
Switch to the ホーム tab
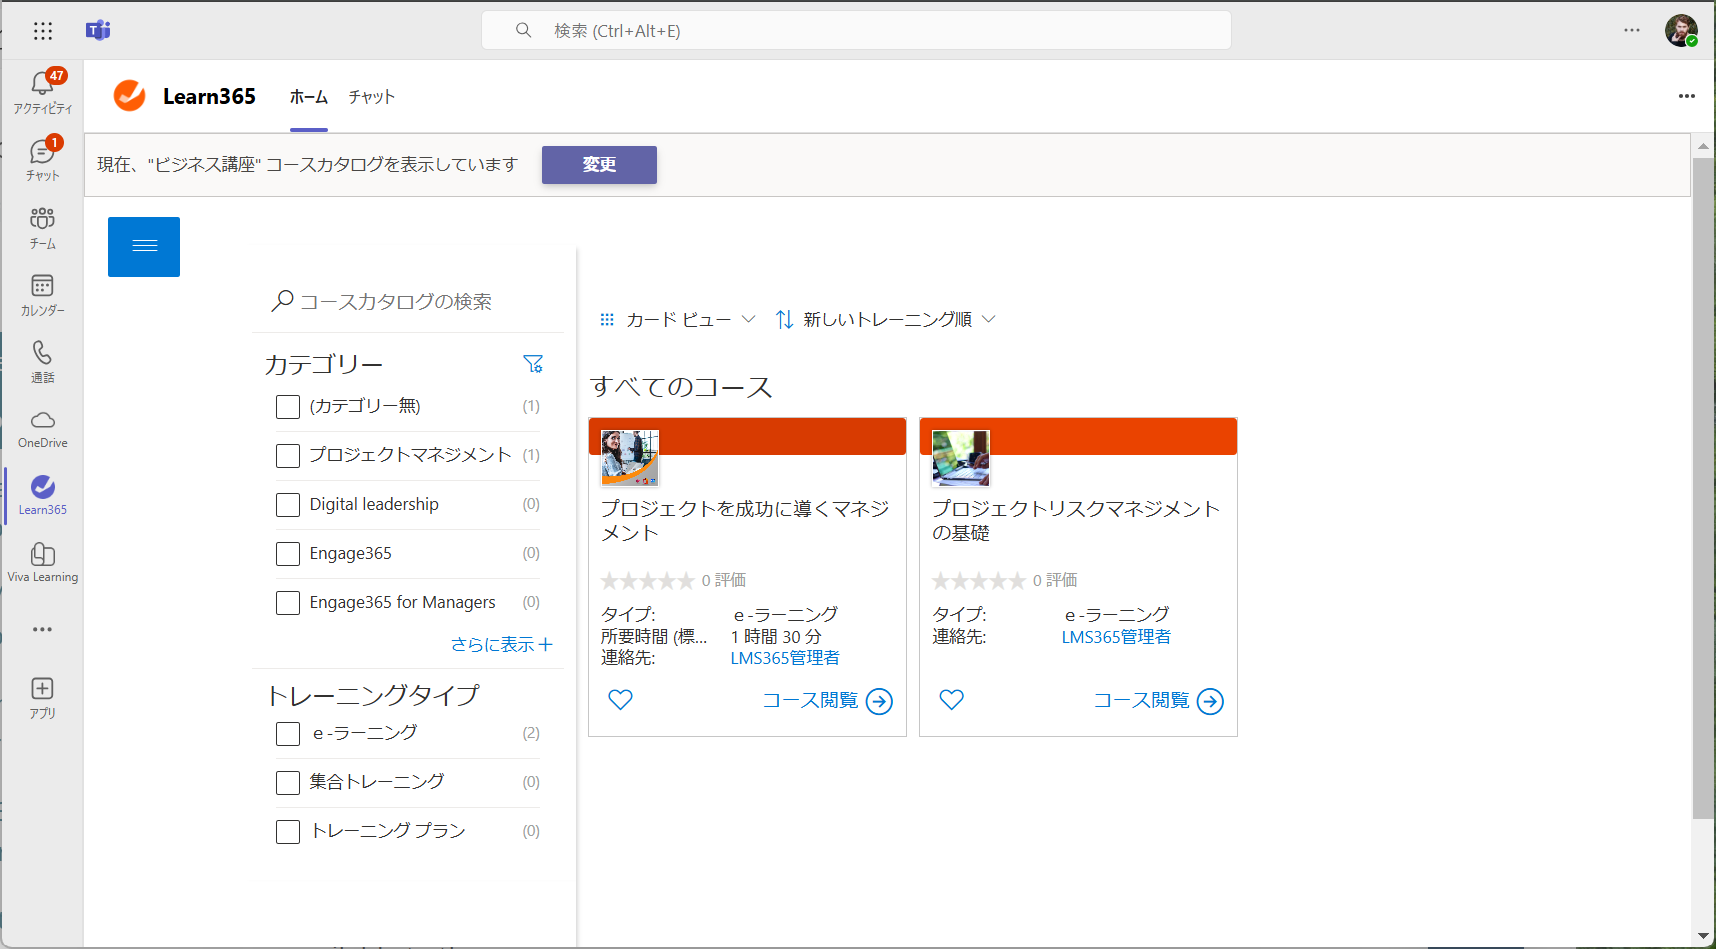pos(309,97)
